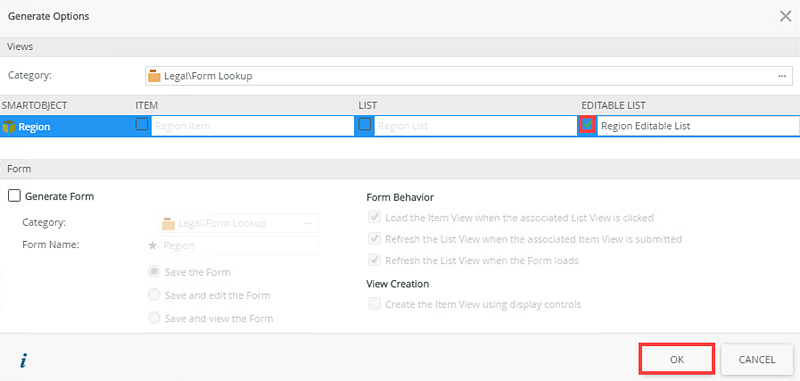800x381 pixels.
Task: Check the Generate Form checkbox
Action: coord(15,196)
